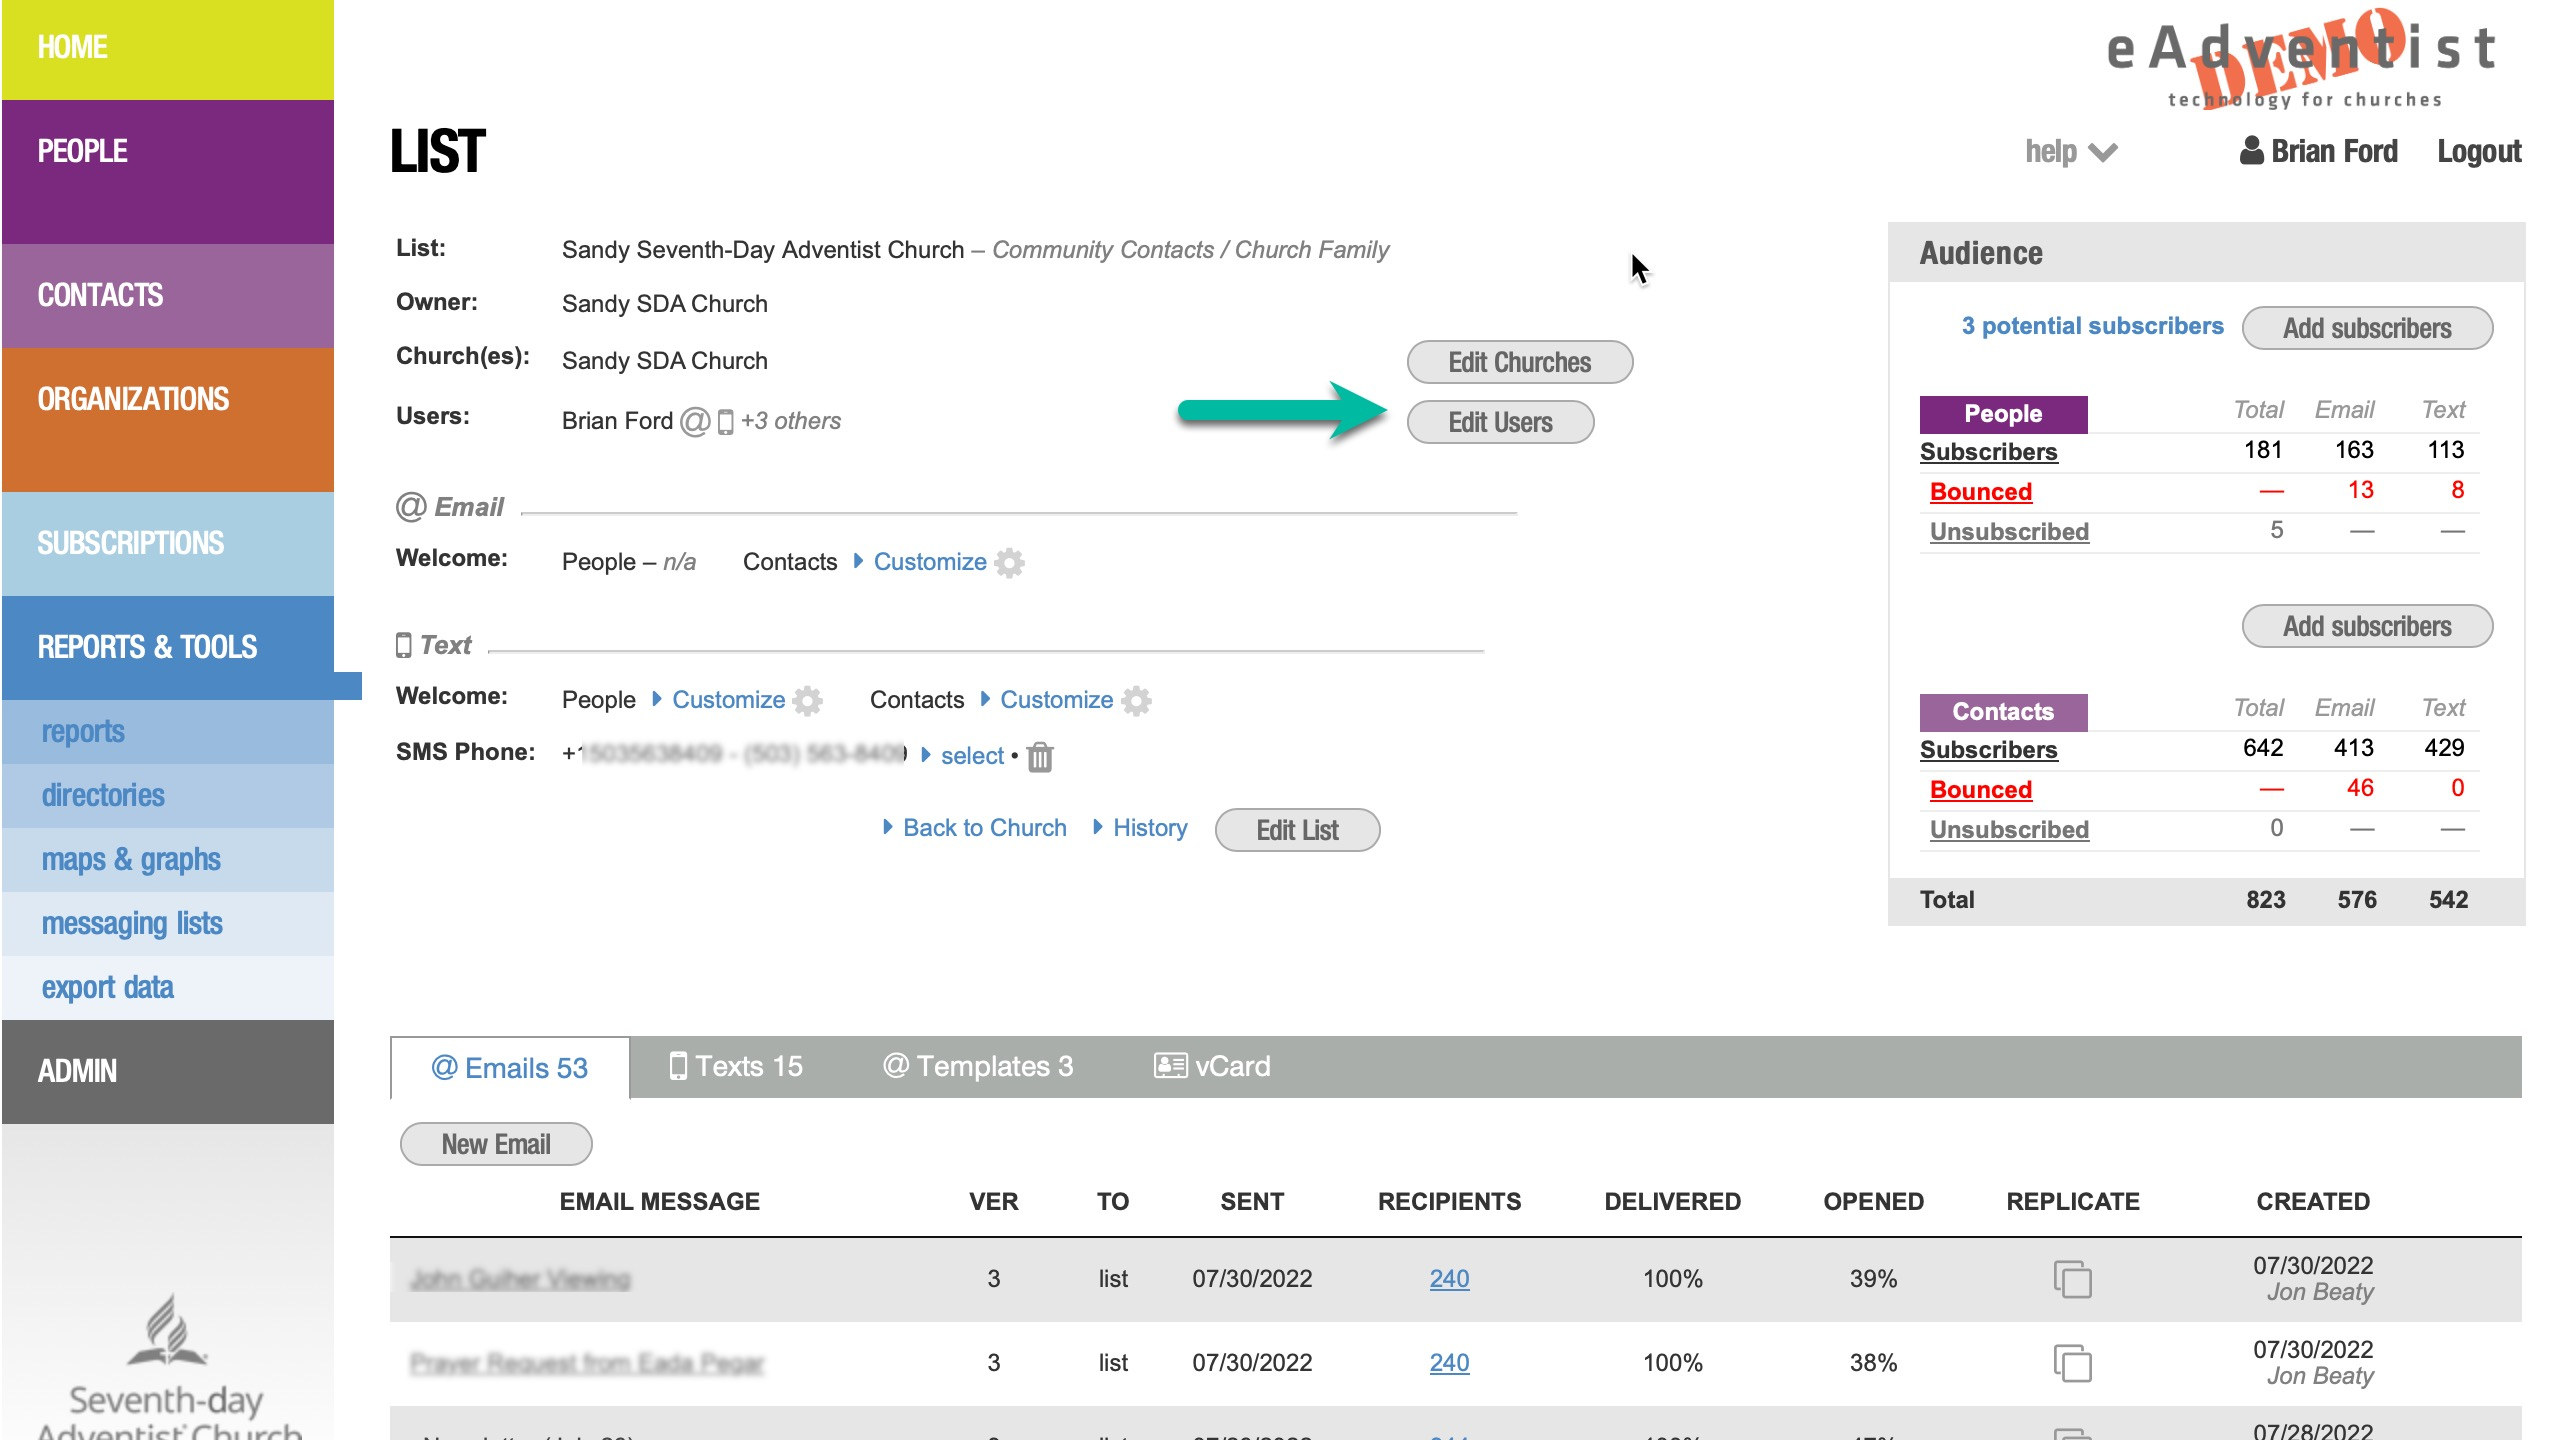View People Bounced subscribers
The width and height of the screenshot is (2560, 1440).
1980,492
